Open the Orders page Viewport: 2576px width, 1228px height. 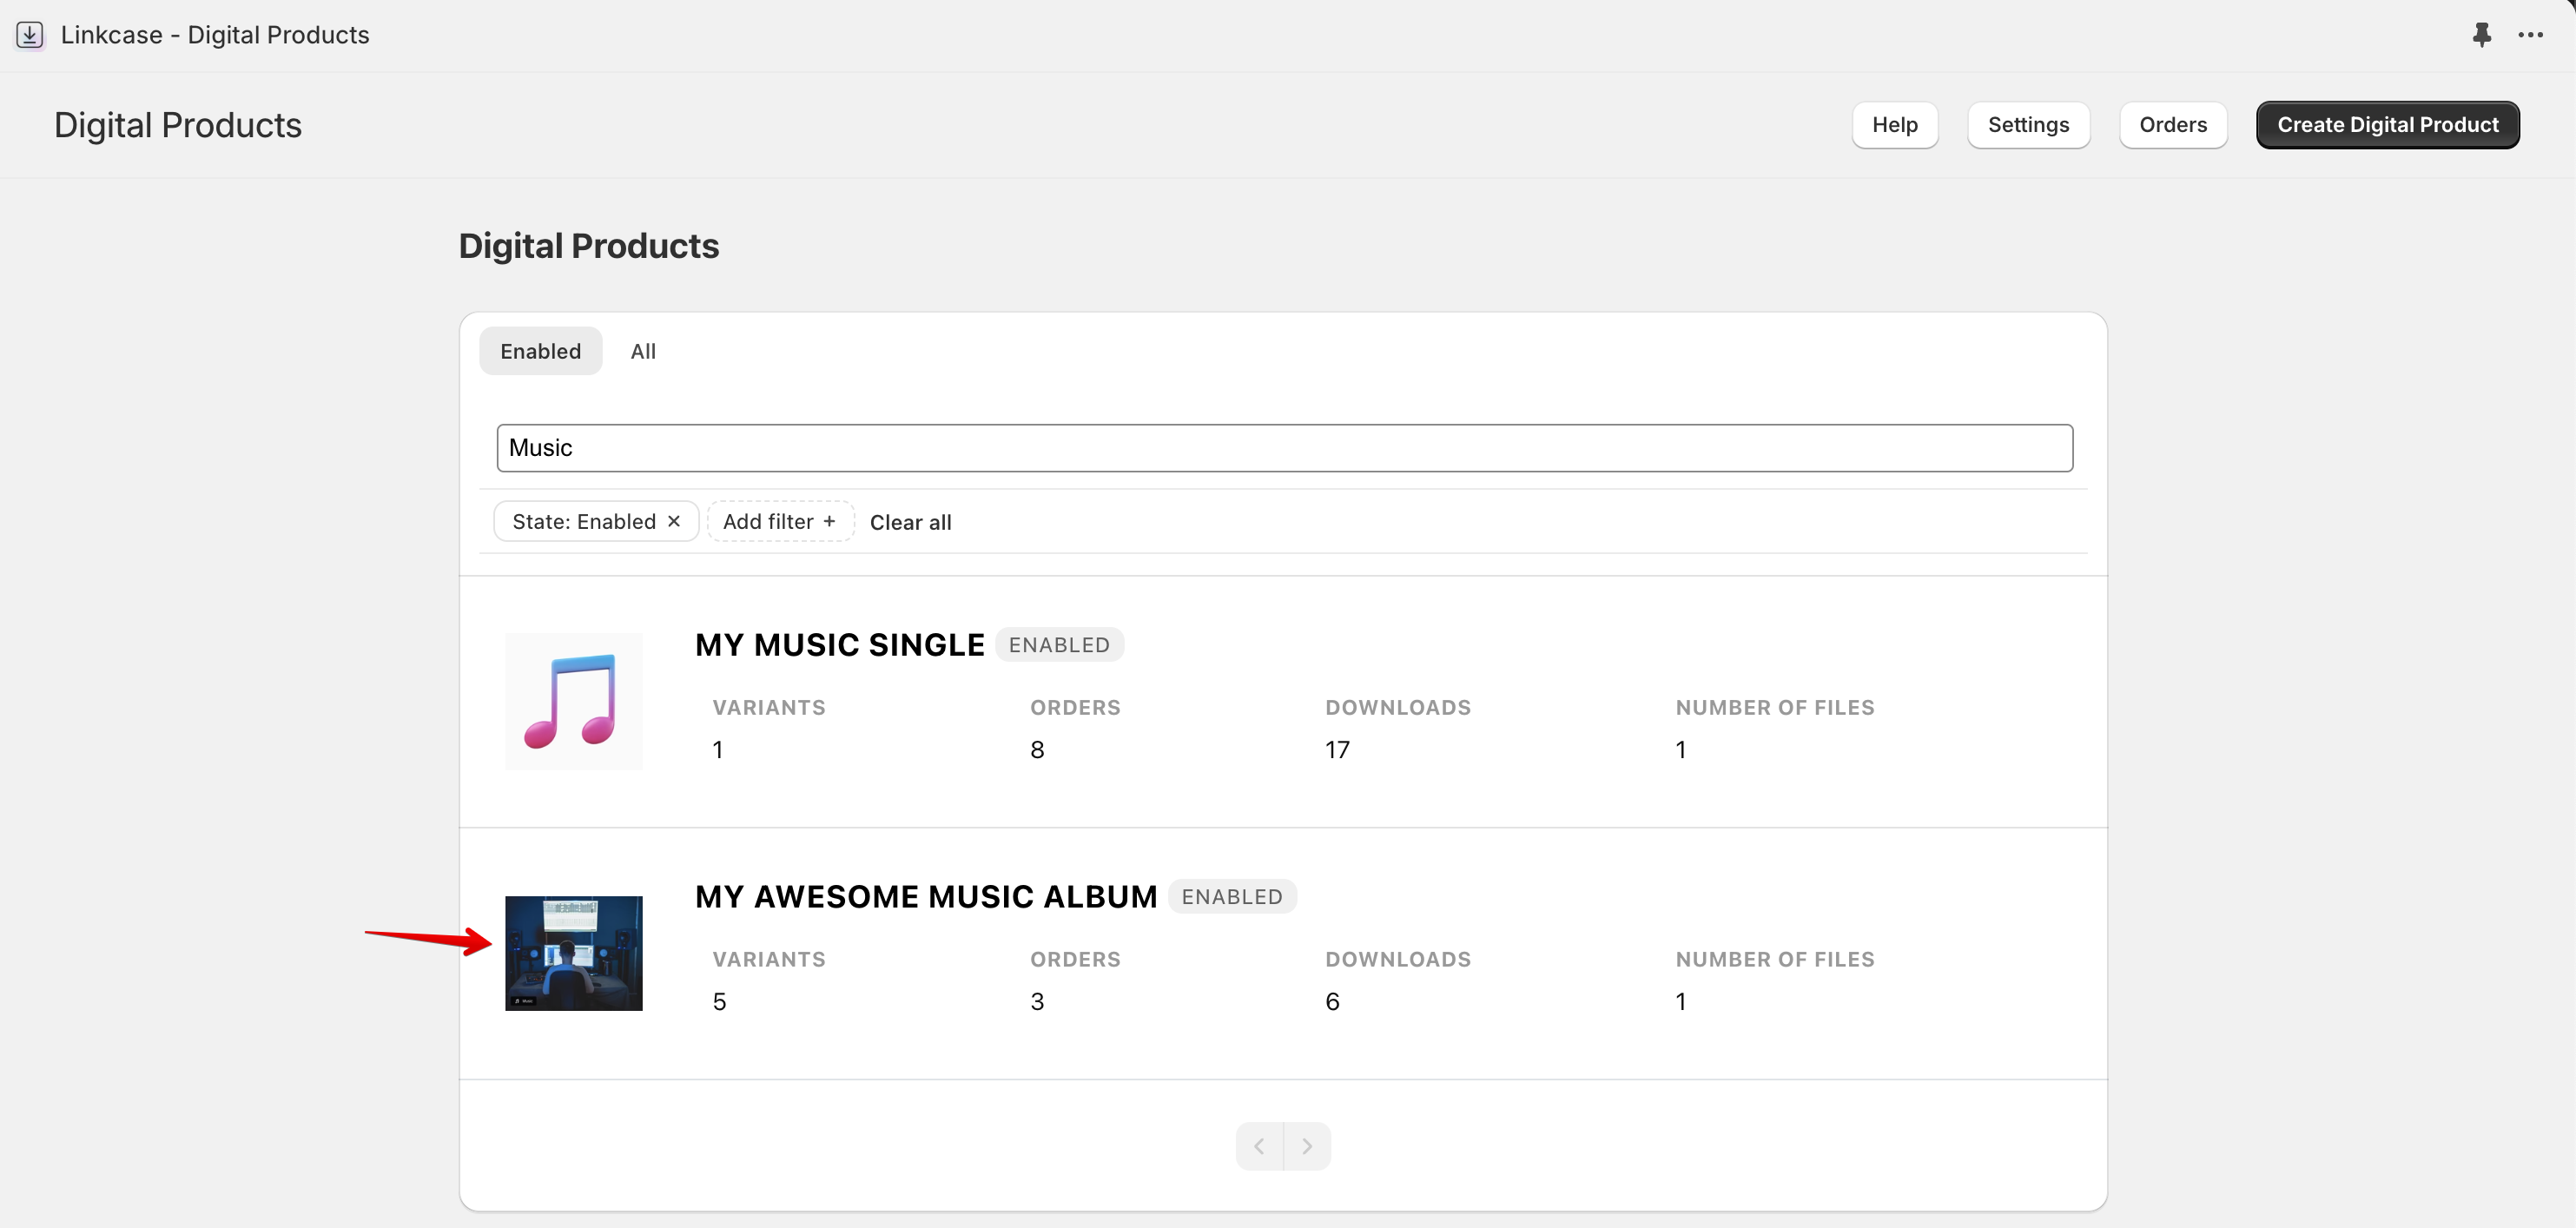pyautogui.click(x=2172, y=124)
